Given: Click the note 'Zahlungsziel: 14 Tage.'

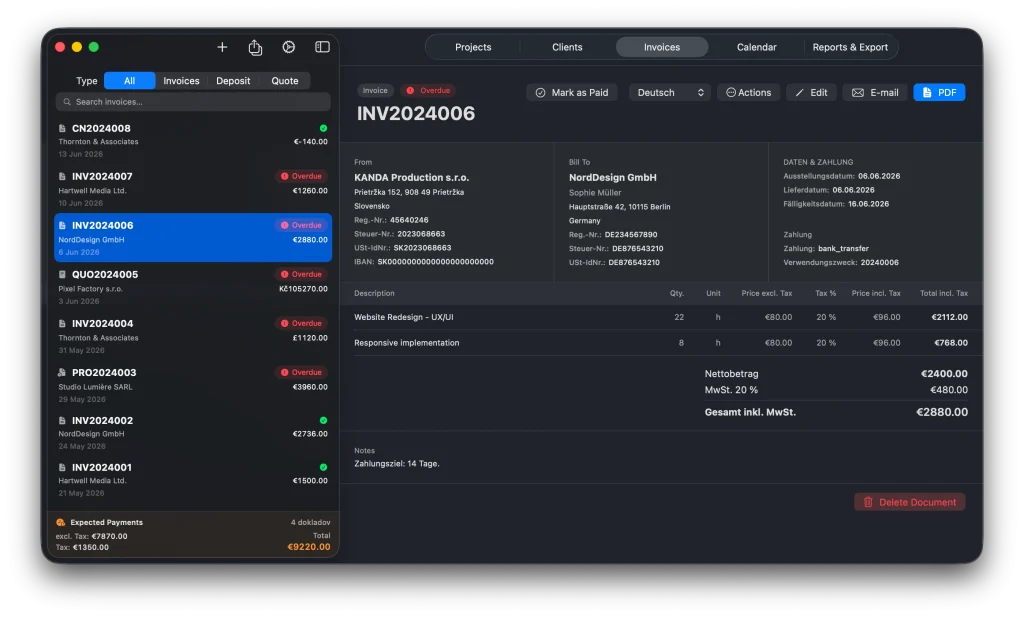Looking at the screenshot, I should pos(396,464).
